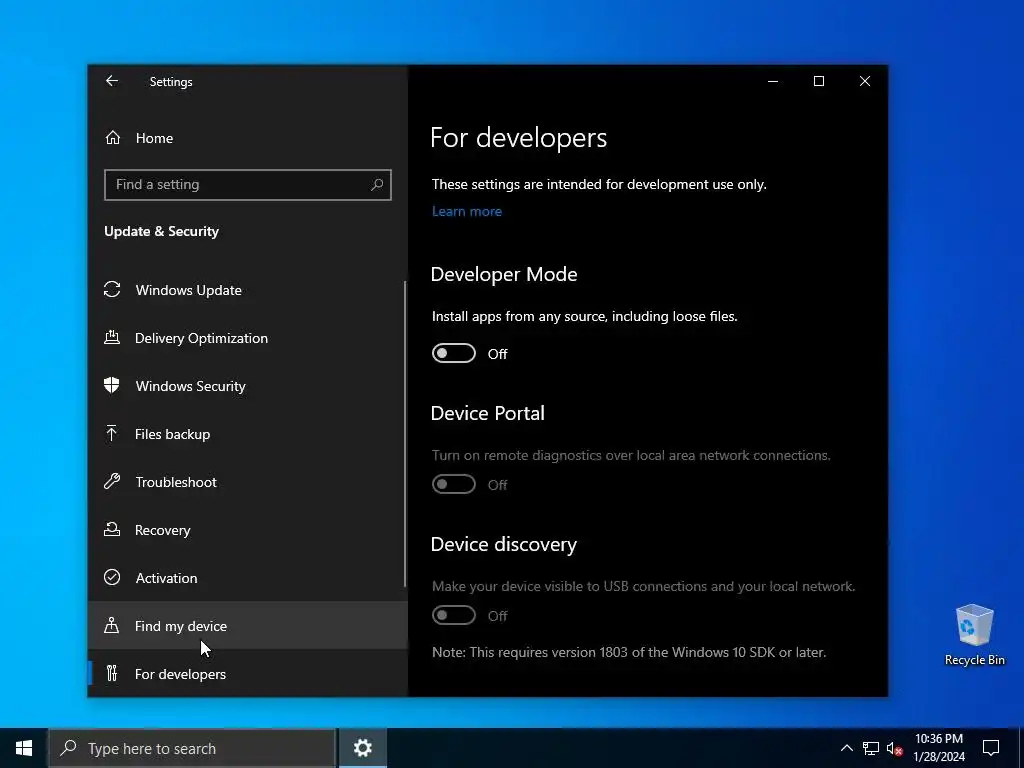Click the Recovery icon in sidebar

tap(112, 530)
